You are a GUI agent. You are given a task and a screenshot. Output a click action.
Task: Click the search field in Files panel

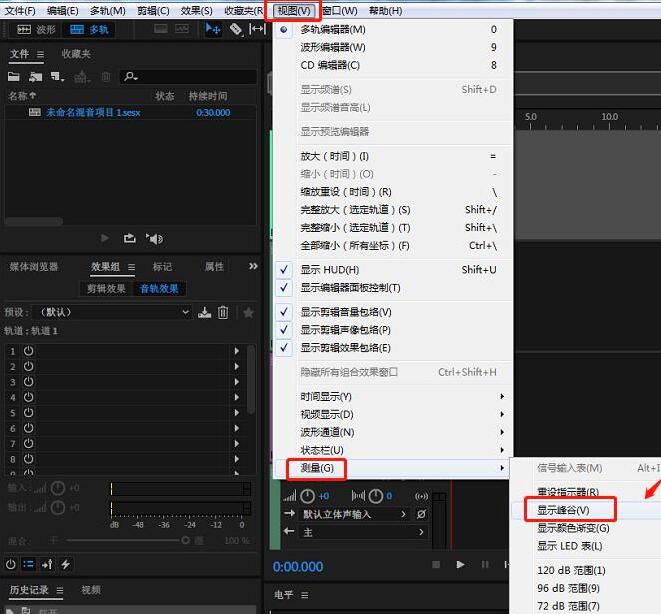click(188, 77)
